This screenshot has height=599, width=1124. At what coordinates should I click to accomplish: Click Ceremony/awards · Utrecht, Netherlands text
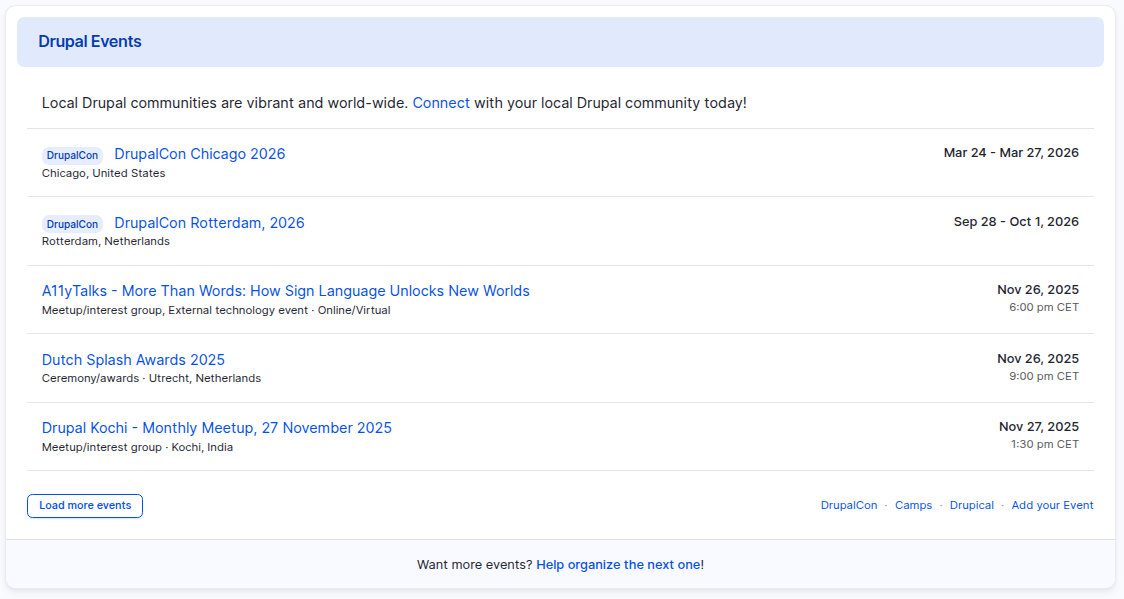click(x=151, y=378)
